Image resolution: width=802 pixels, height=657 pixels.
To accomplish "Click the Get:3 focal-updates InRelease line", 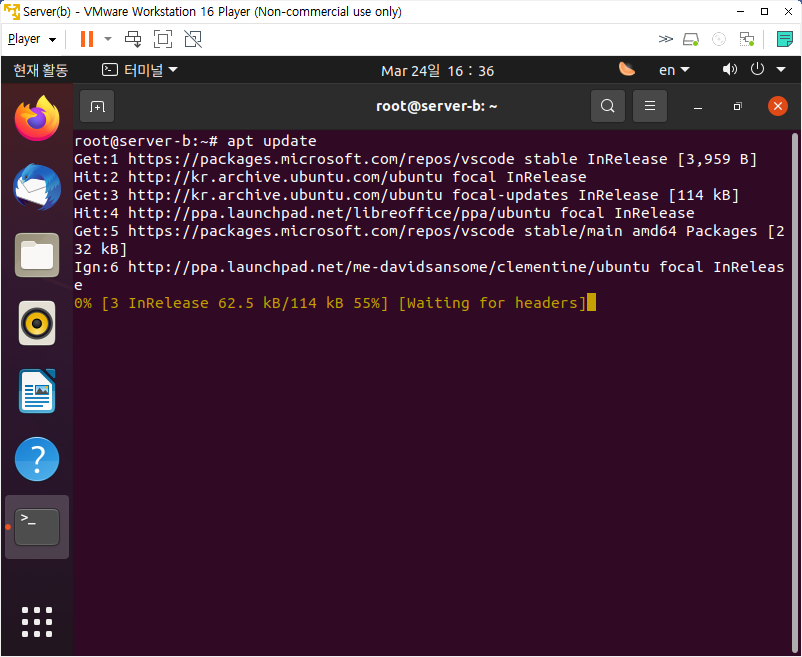I will pos(407,195).
